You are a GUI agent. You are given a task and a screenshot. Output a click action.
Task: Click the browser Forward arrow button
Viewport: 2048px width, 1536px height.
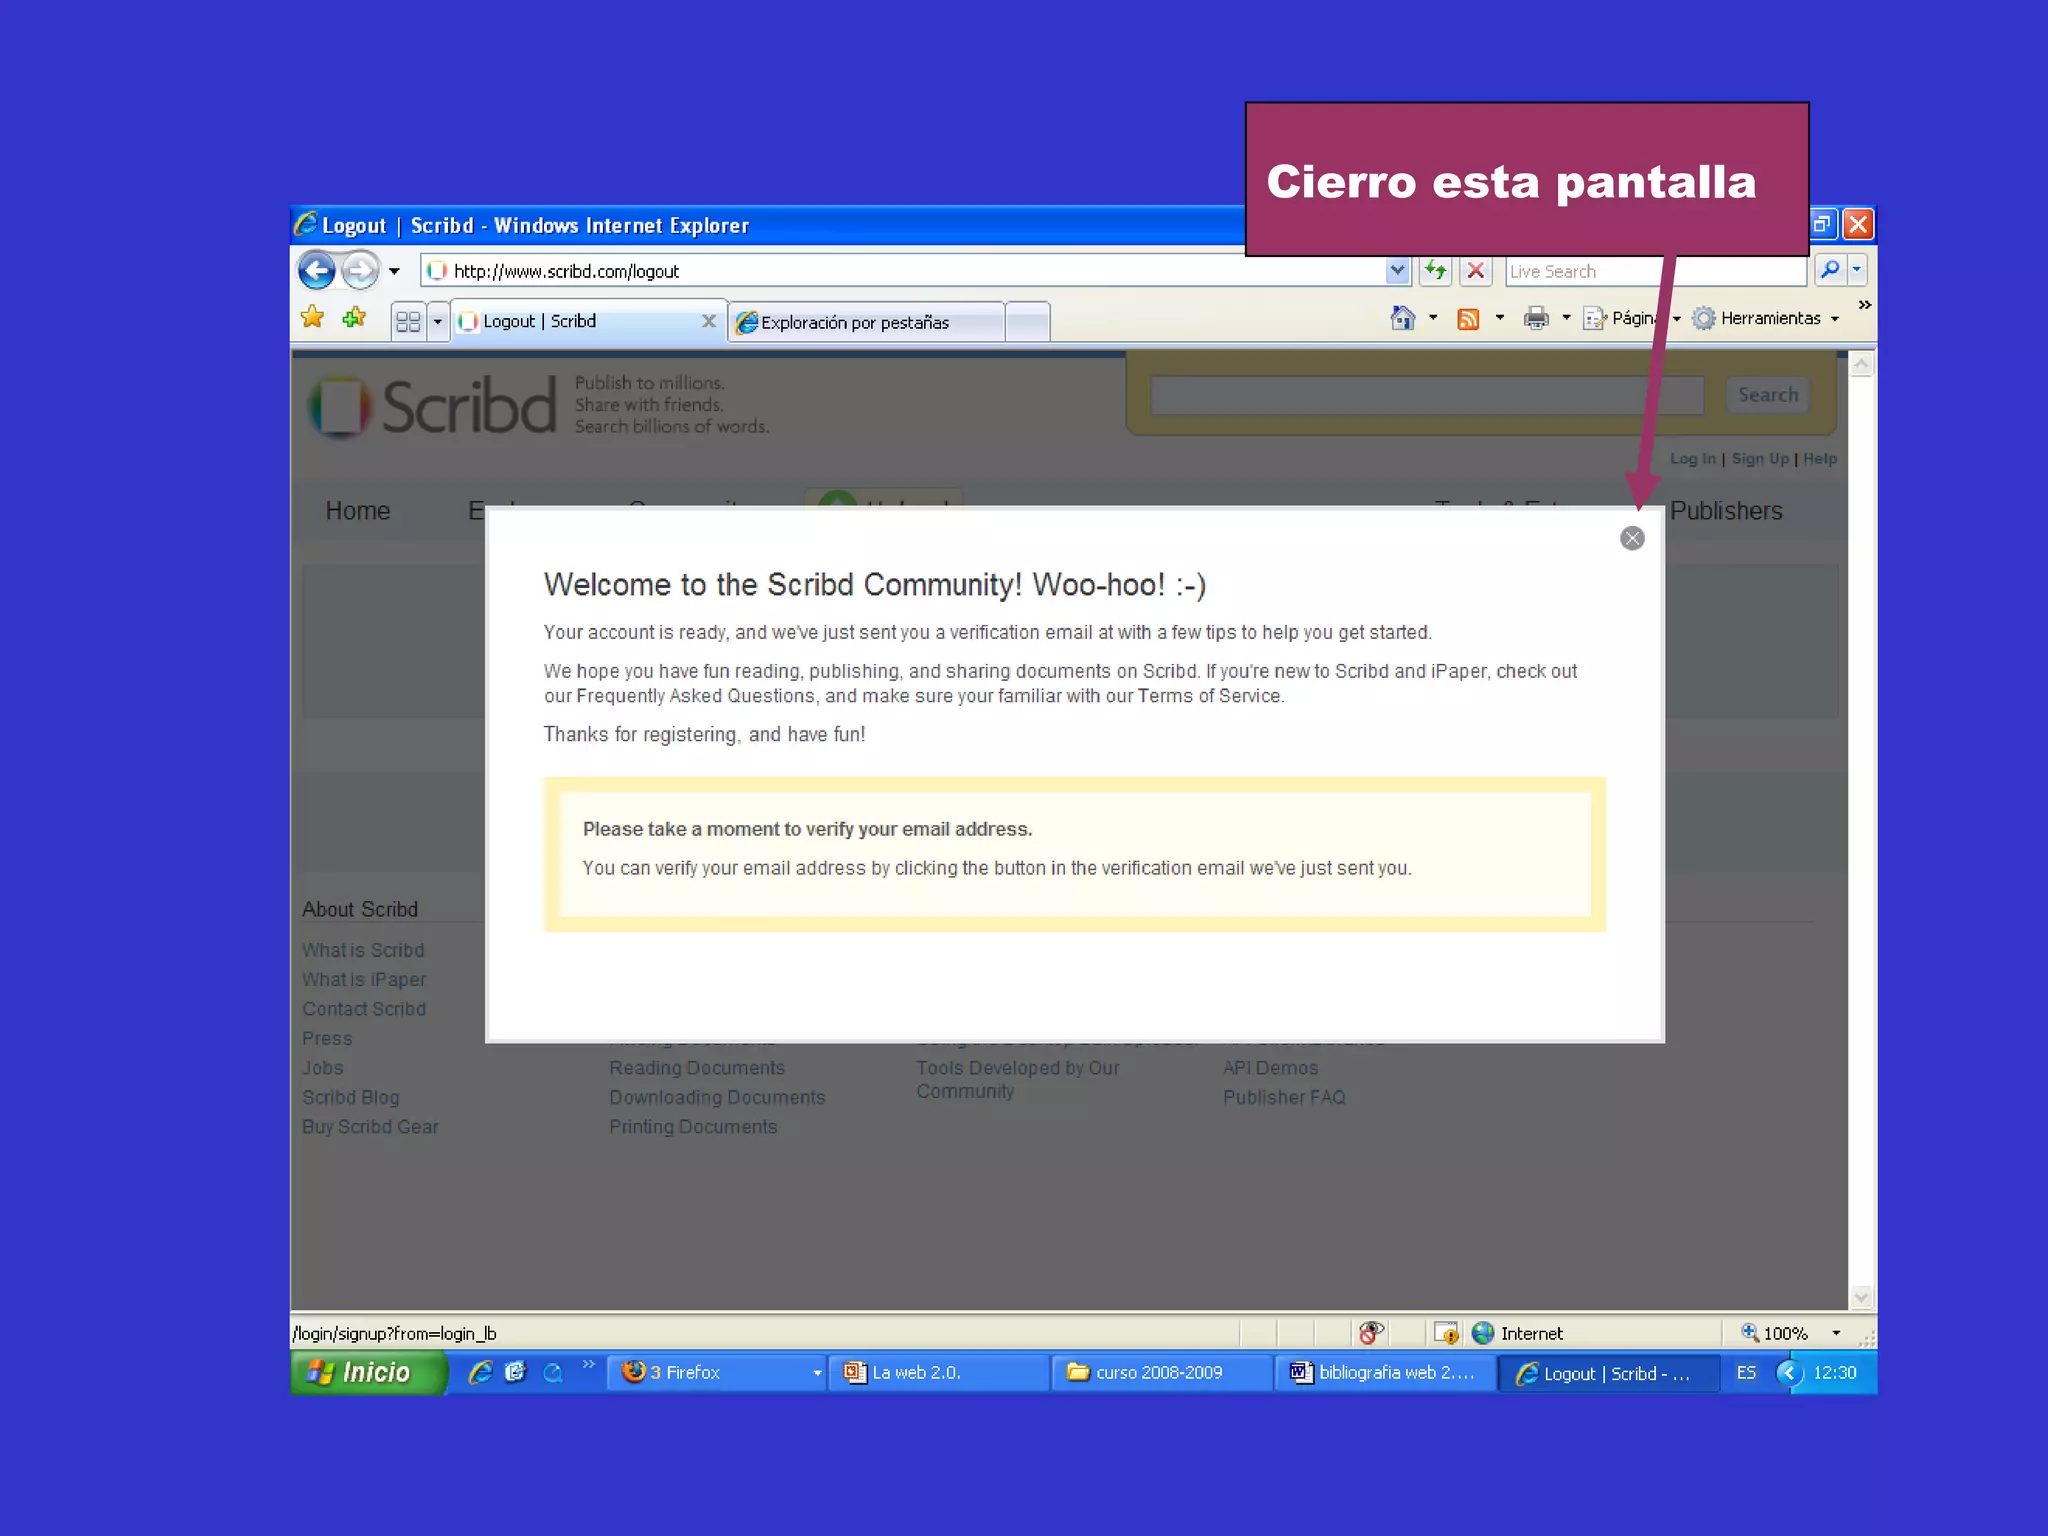point(360,270)
